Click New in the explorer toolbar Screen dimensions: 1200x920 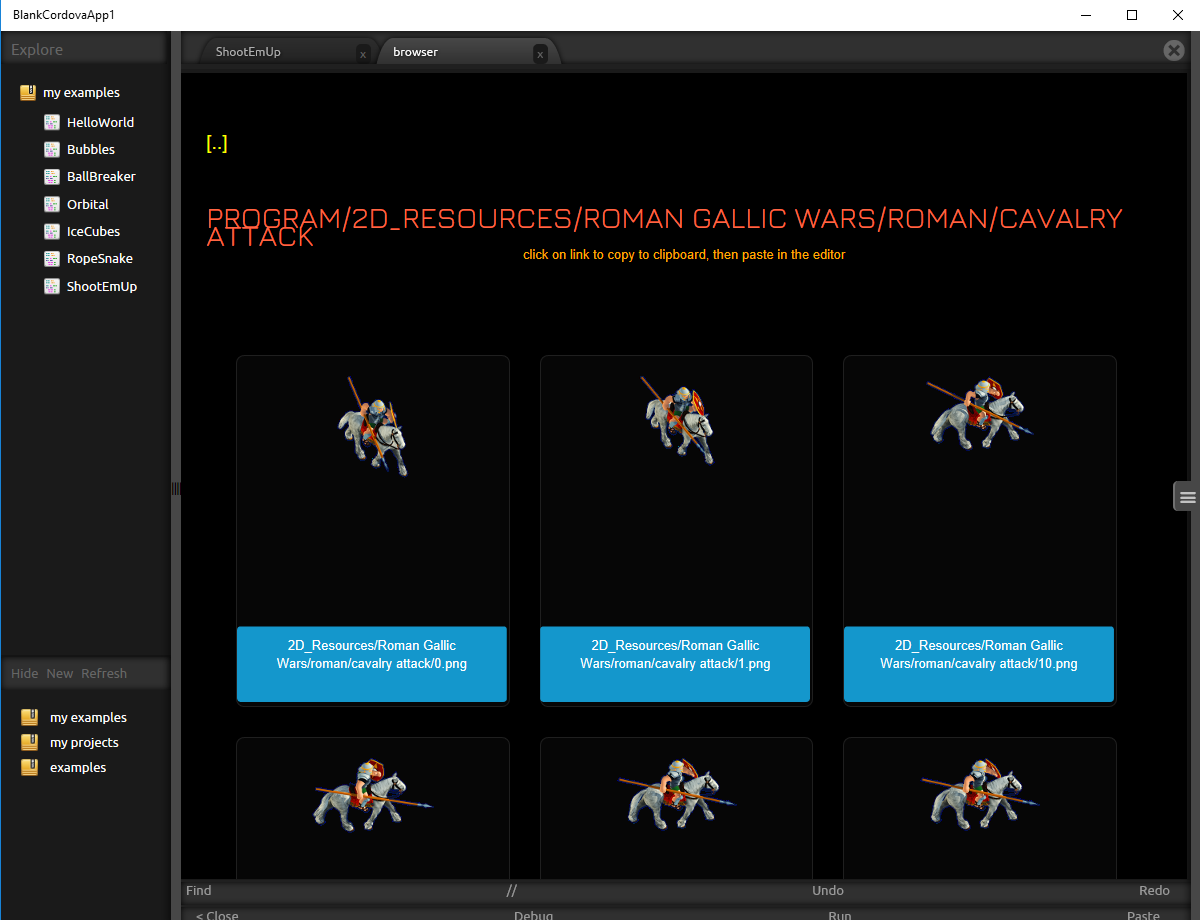coord(60,673)
